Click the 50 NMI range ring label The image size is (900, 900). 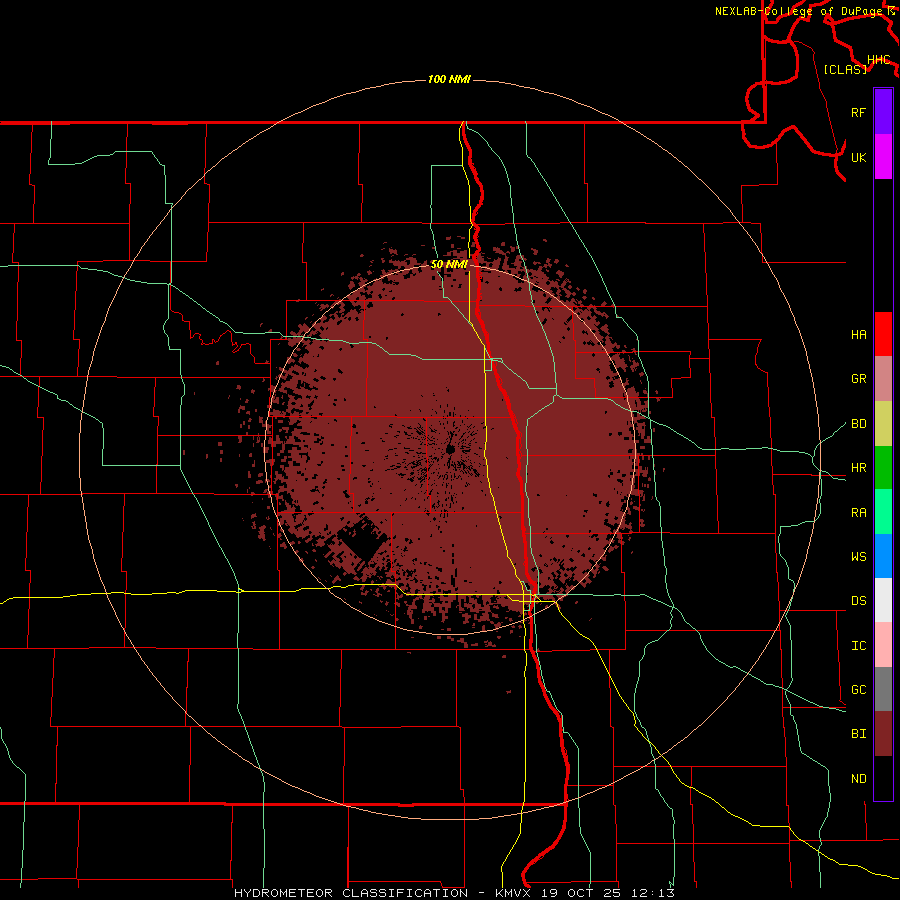point(449,264)
